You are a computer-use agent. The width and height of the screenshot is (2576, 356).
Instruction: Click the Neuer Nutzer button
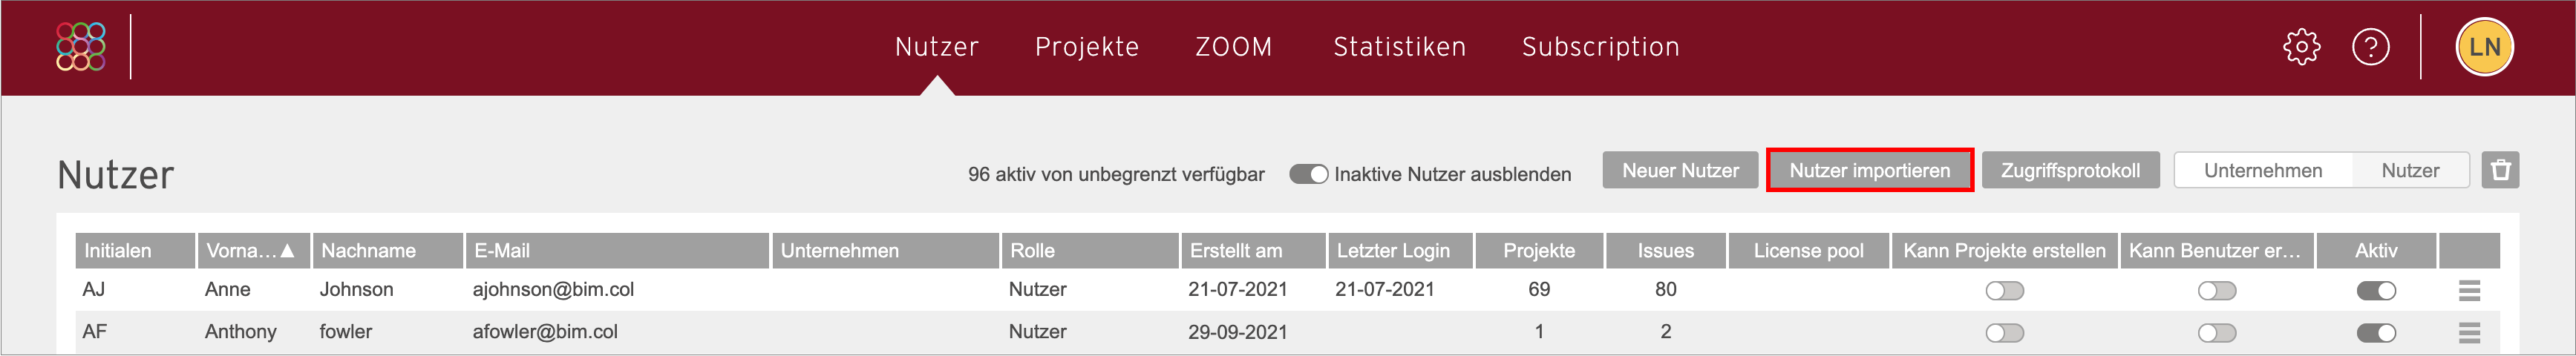click(x=1680, y=170)
